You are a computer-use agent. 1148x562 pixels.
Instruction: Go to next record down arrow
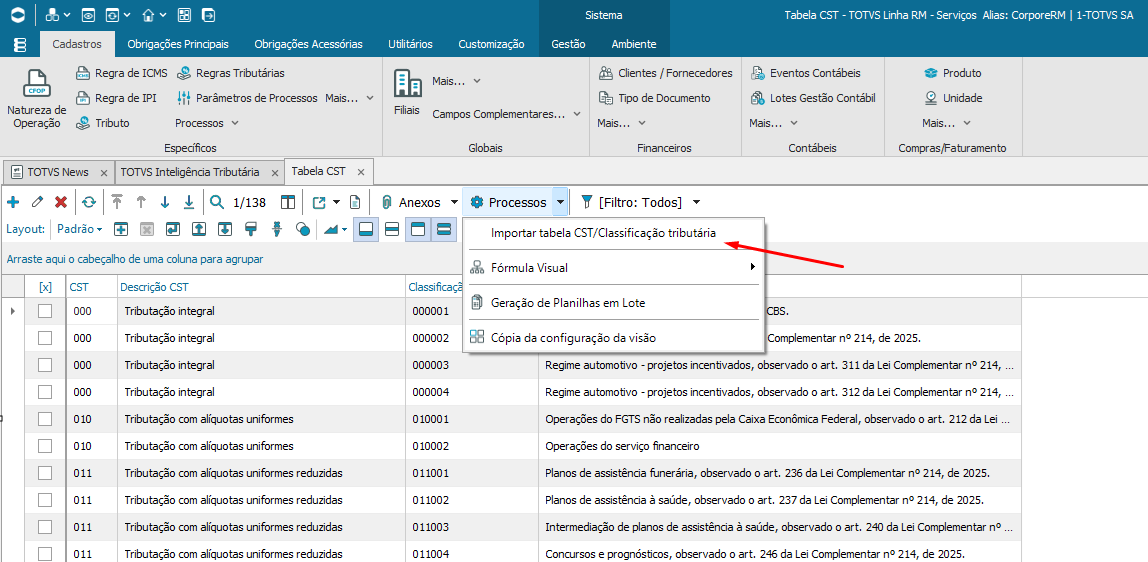point(165,202)
